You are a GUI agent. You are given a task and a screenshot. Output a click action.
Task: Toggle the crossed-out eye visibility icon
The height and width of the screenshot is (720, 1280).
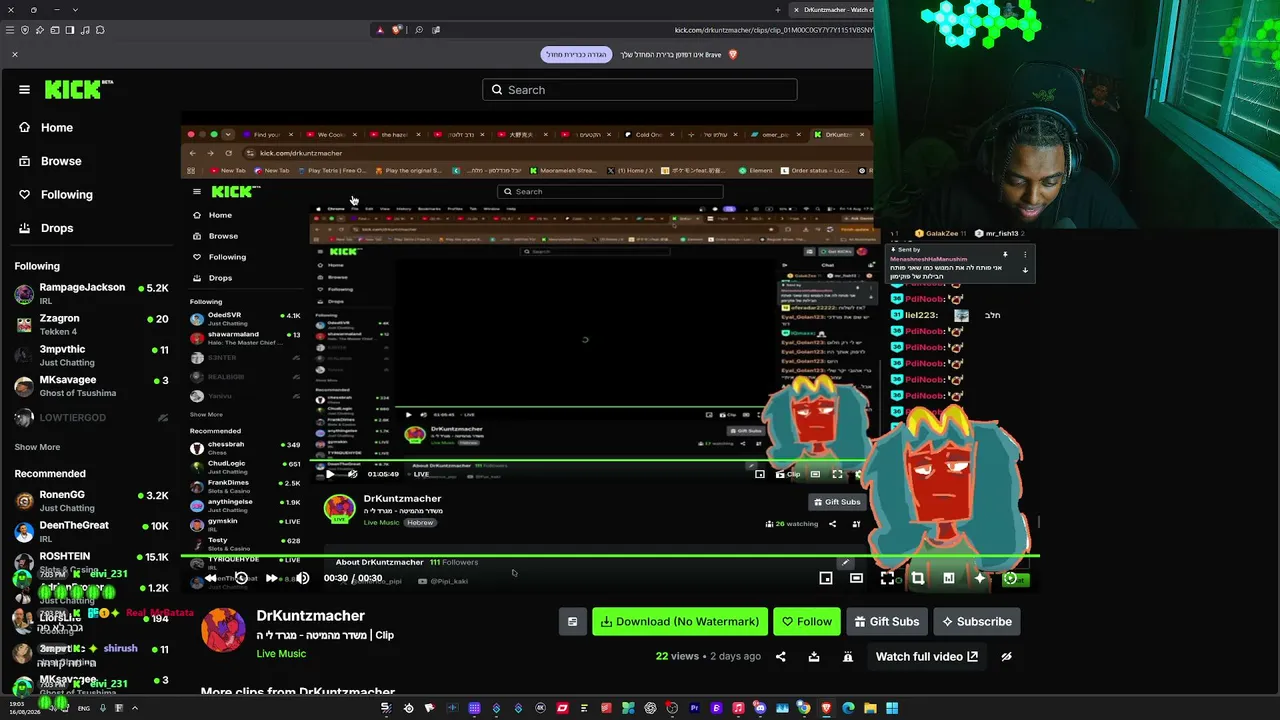(1007, 657)
